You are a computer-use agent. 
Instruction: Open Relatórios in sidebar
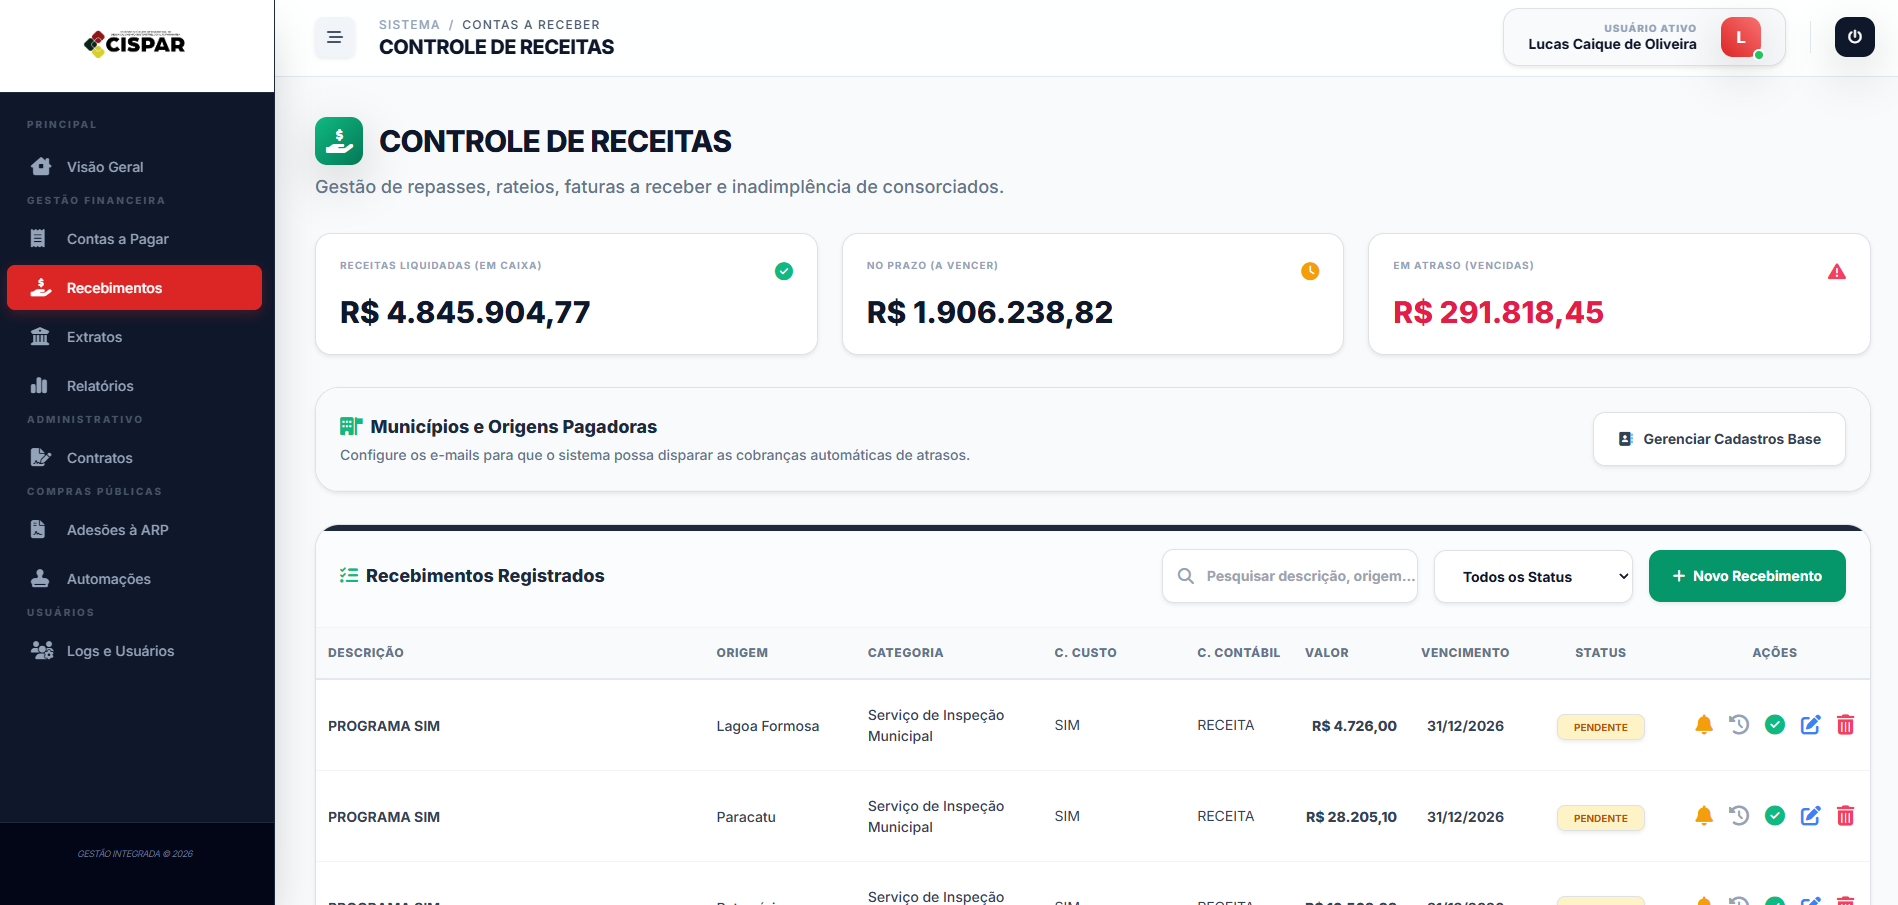[134, 386]
